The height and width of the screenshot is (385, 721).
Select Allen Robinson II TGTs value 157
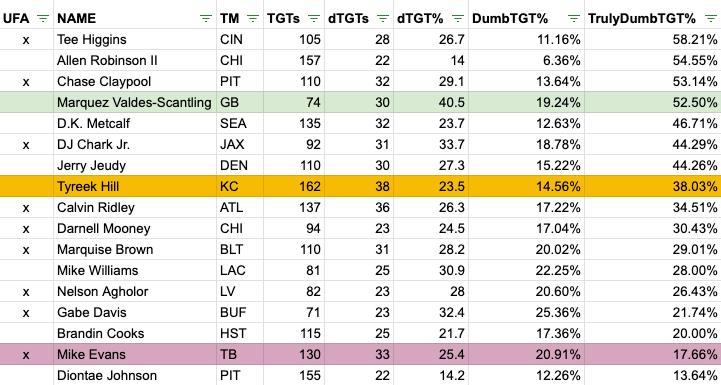coord(309,61)
